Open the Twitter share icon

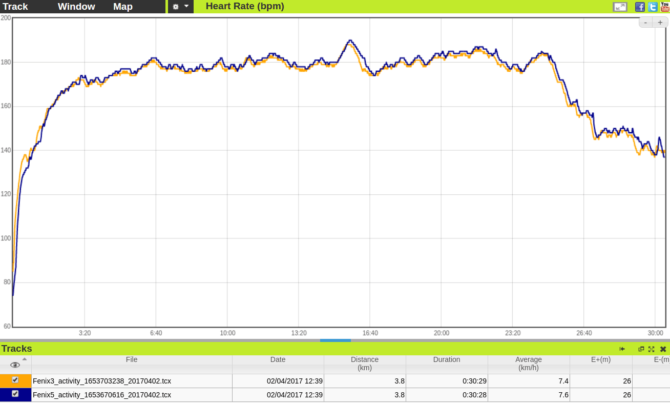[x=652, y=6]
